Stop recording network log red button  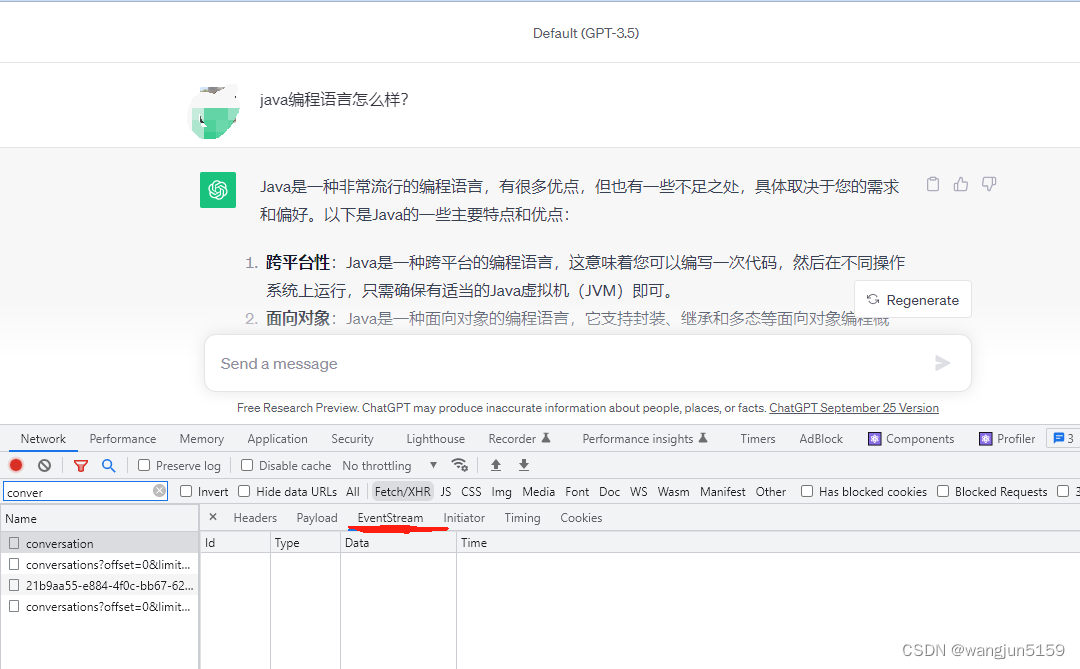pos(16,465)
